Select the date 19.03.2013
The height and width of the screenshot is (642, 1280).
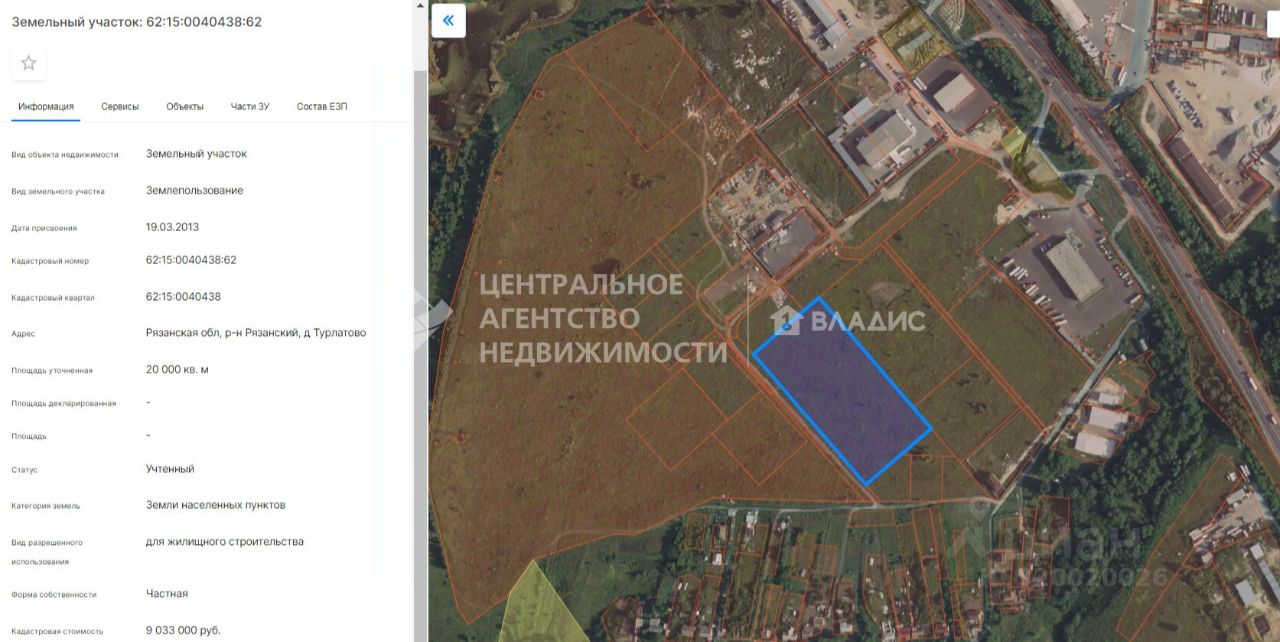pyautogui.click(x=172, y=227)
